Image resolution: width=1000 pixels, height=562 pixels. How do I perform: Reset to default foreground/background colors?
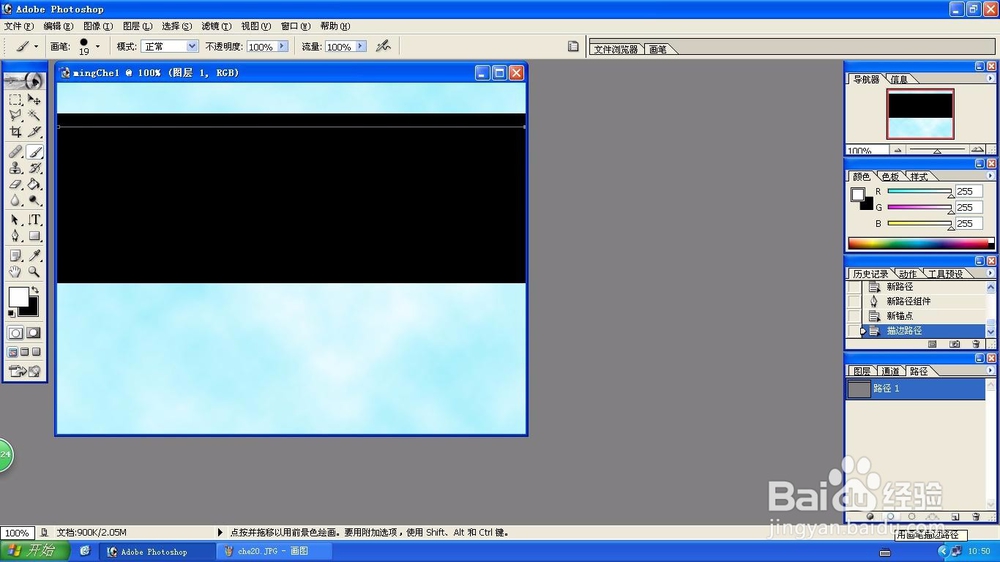11,314
